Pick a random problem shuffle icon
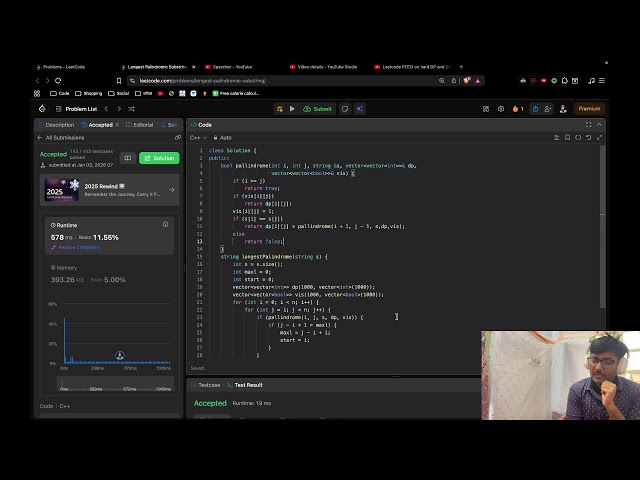This screenshot has height=480, width=640. [131, 109]
